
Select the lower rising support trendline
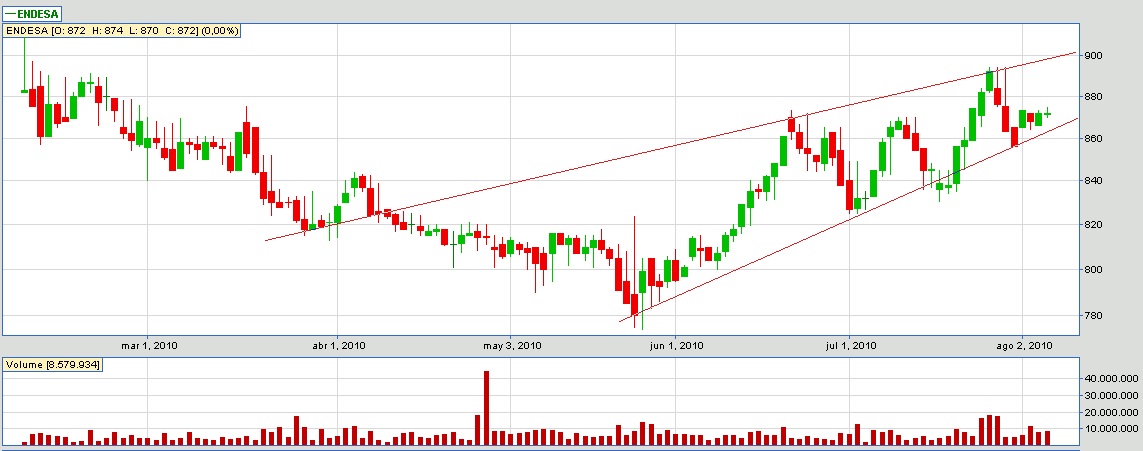[x=849, y=219]
